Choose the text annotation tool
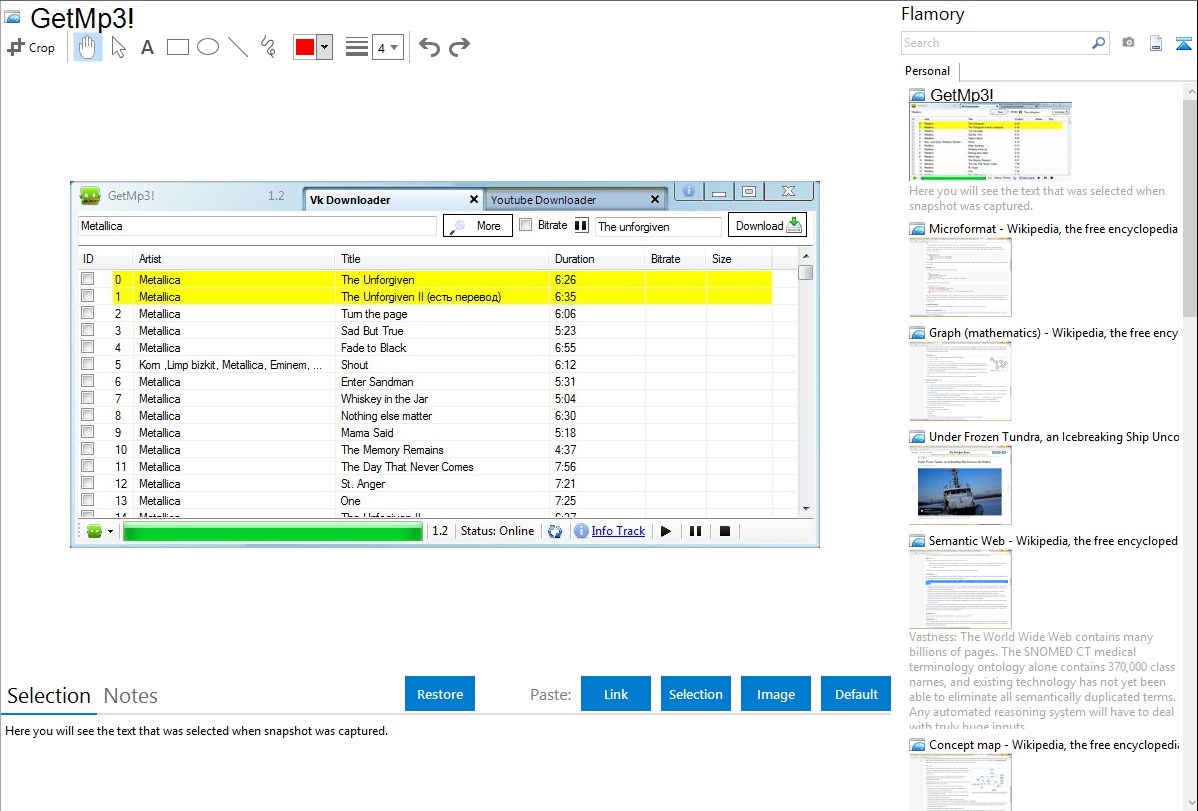Image resolution: width=1198 pixels, height=811 pixels. tap(147, 47)
